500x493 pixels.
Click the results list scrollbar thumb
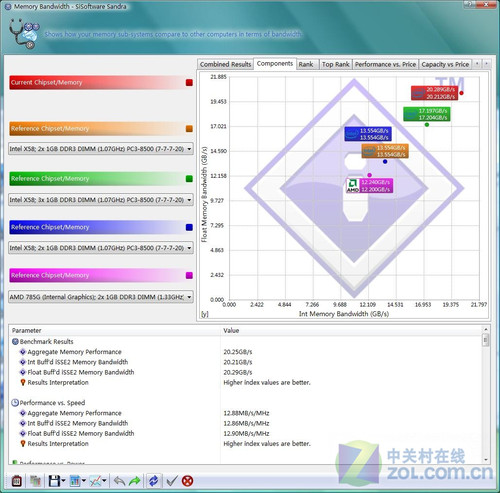(486, 341)
